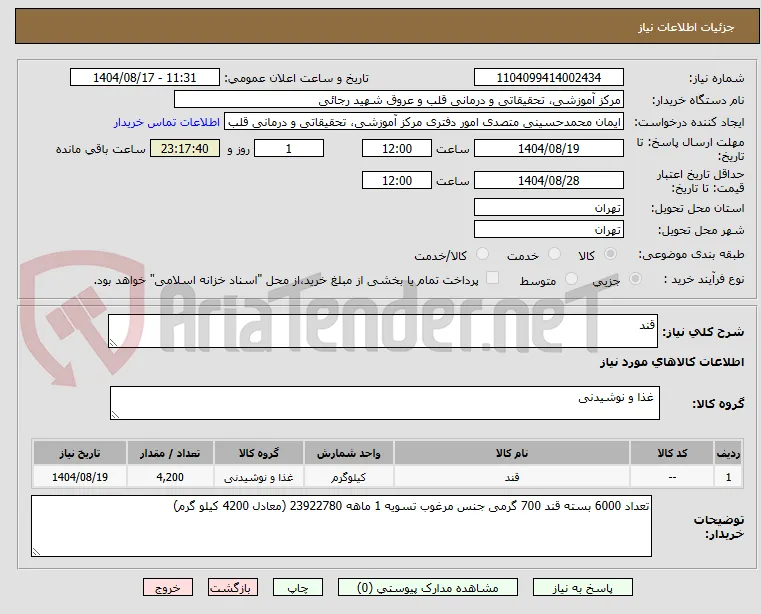Click the خروج exit button
The width and height of the screenshot is (761, 614).
click(x=168, y=587)
